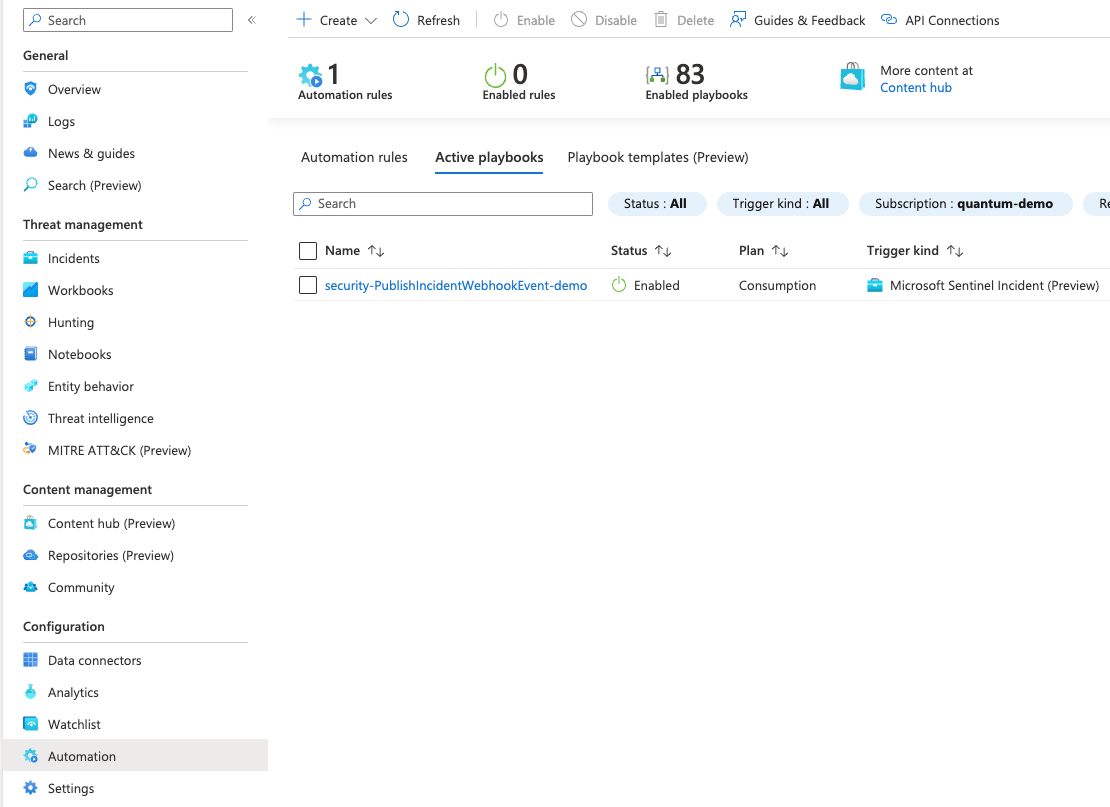Screen dimensions: 1110x807
Task: Open the Status : All filter
Action: [656, 204]
